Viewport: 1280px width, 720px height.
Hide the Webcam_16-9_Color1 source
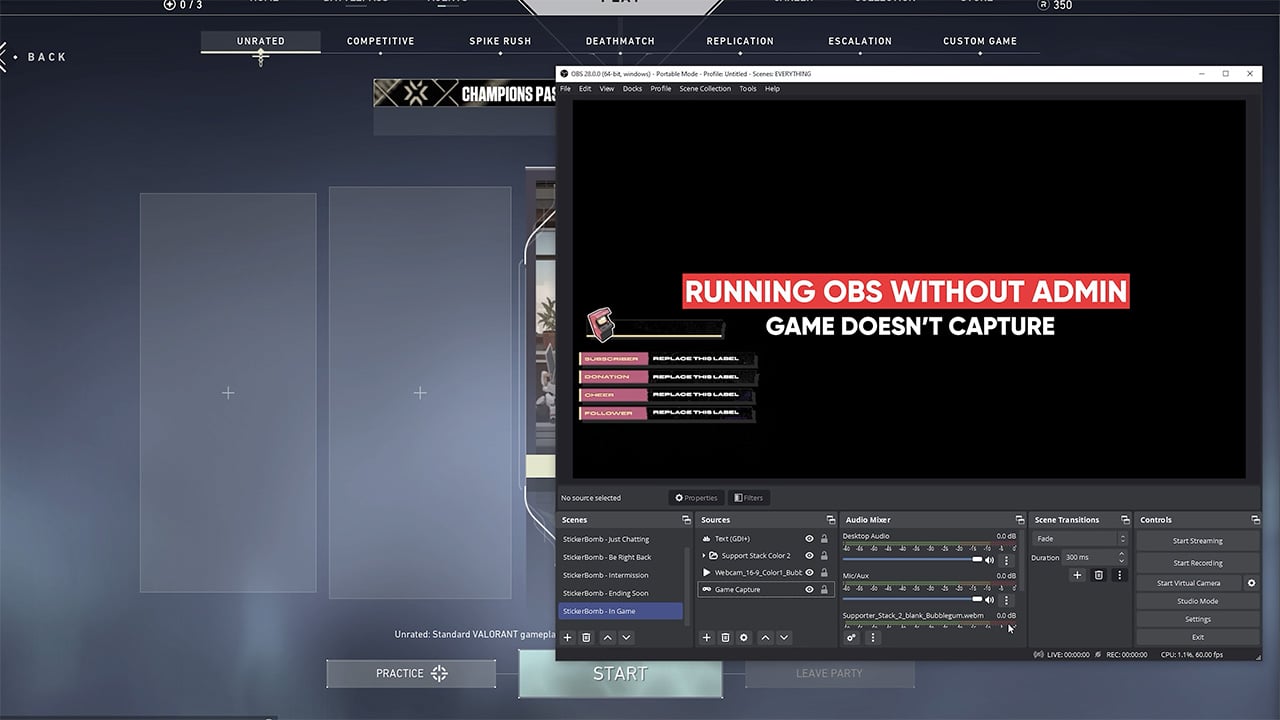tap(809, 573)
